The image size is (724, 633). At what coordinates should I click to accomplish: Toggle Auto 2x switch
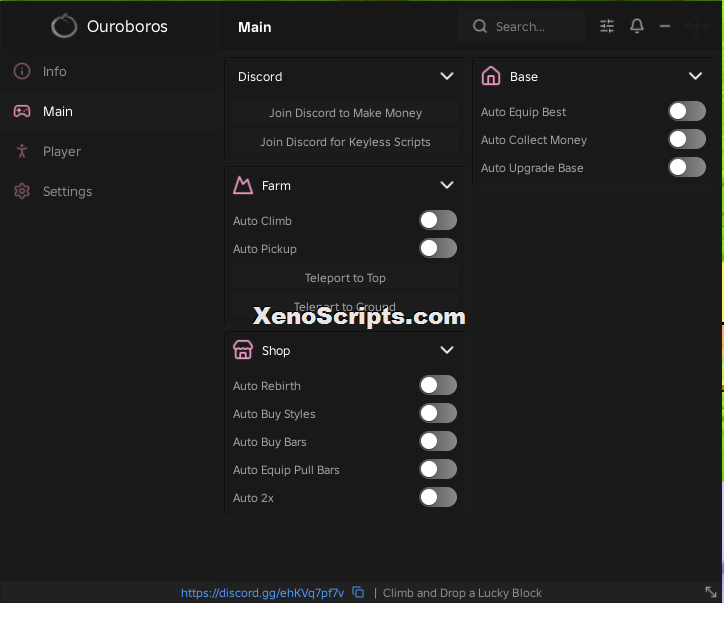pyautogui.click(x=438, y=497)
